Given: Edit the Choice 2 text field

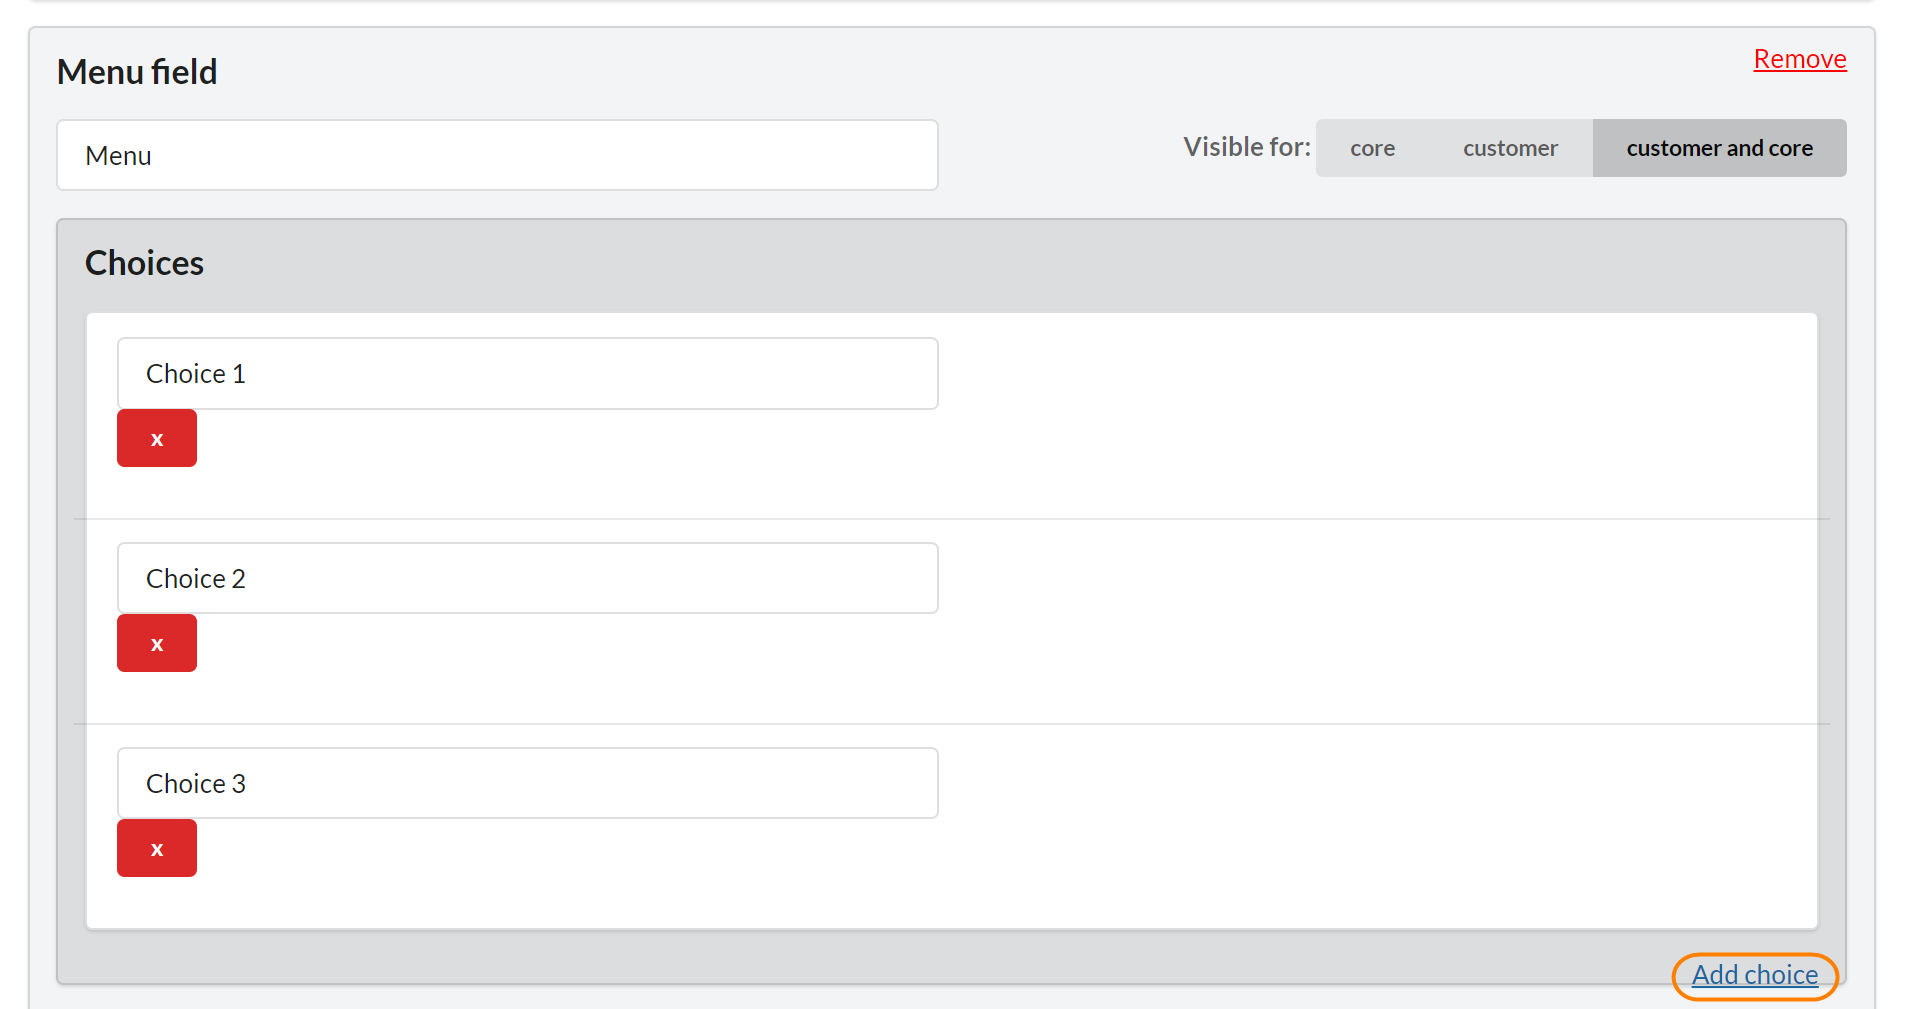Looking at the screenshot, I should point(527,578).
